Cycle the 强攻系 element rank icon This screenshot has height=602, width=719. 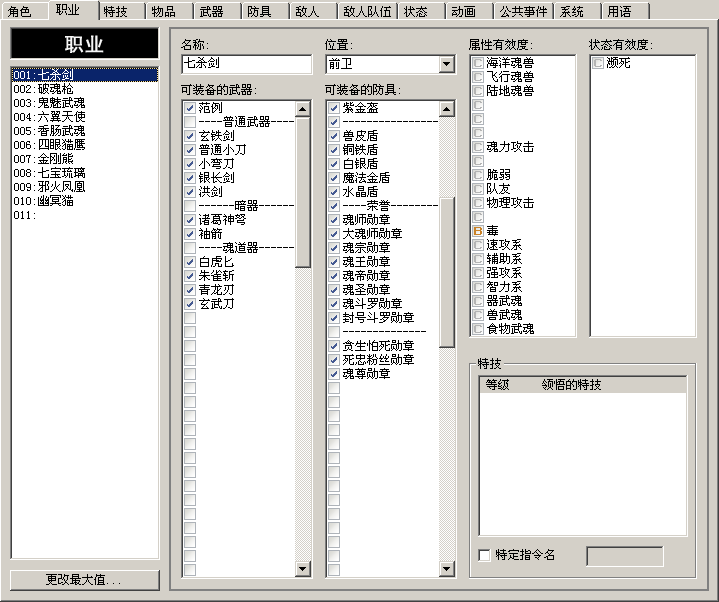pyautogui.click(x=478, y=273)
